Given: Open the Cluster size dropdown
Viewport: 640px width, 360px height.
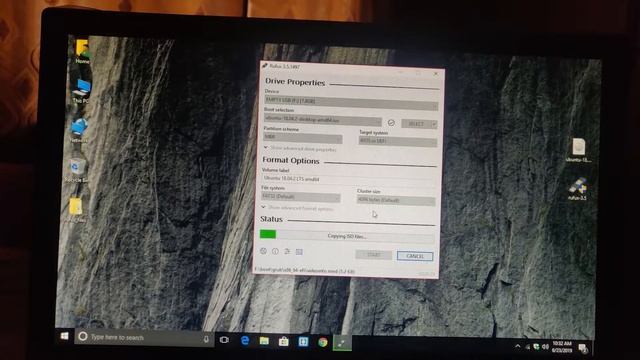Looking at the screenshot, I should (396, 200).
